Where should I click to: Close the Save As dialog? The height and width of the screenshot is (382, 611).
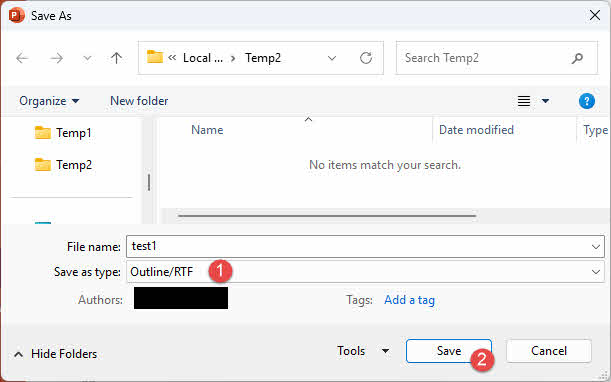(595, 16)
